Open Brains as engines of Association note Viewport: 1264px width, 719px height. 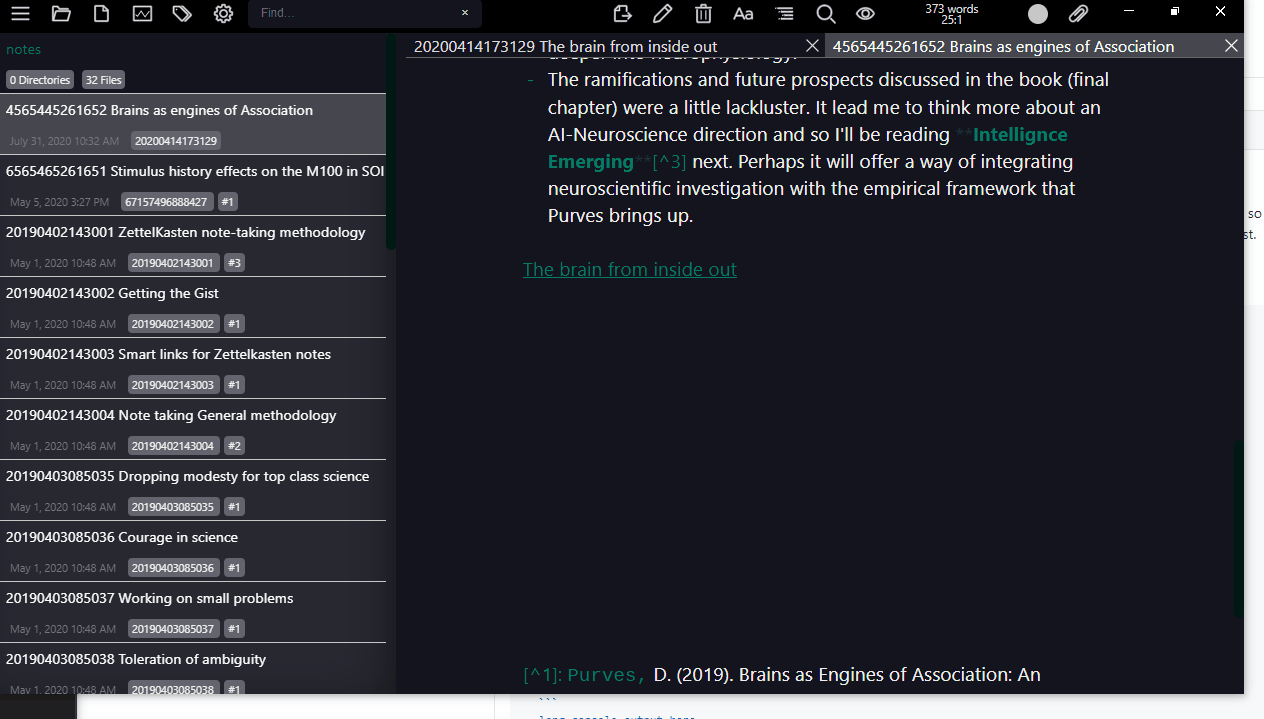pyautogui.click(x=193, y=124)
